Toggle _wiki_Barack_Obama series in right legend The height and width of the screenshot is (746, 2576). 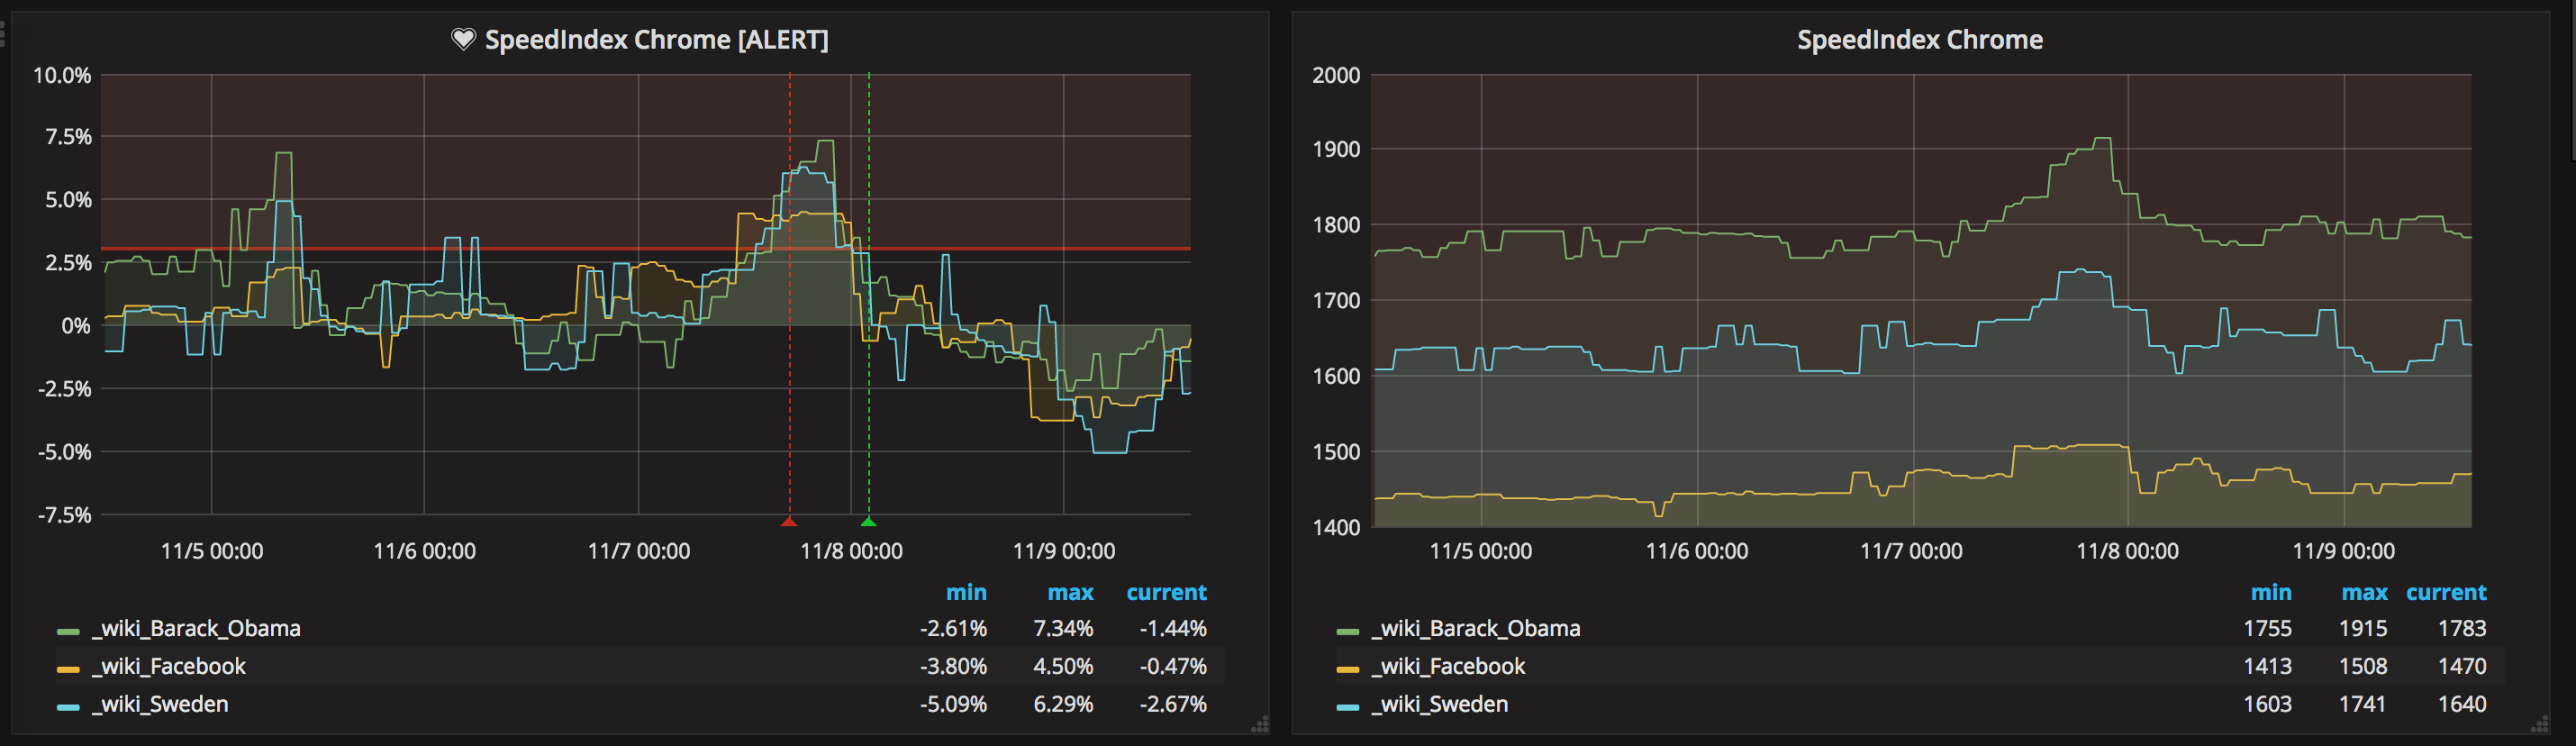[1476, 629]
